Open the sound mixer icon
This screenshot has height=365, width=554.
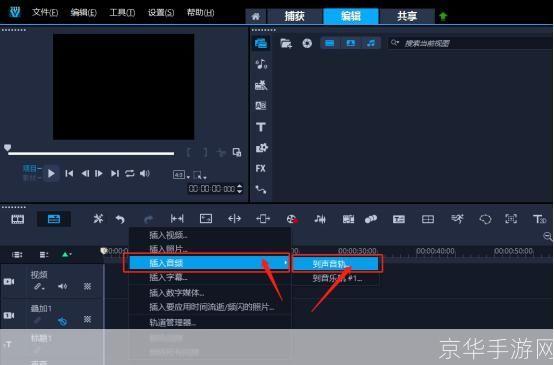point(320,219)
